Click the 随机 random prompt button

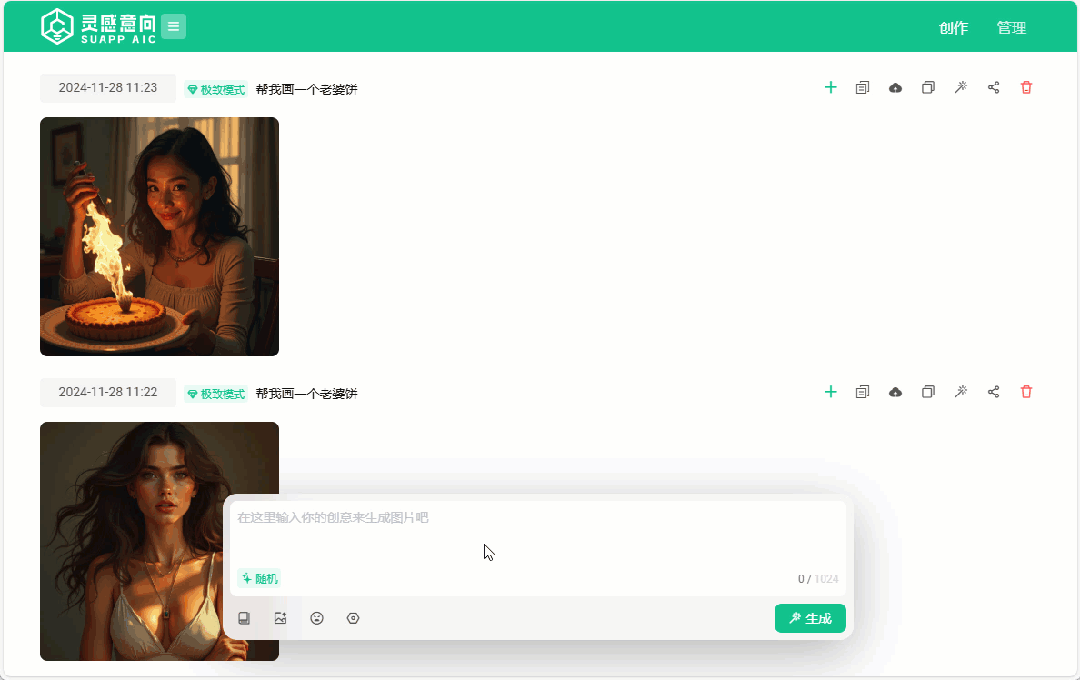(x=259, y=579)
